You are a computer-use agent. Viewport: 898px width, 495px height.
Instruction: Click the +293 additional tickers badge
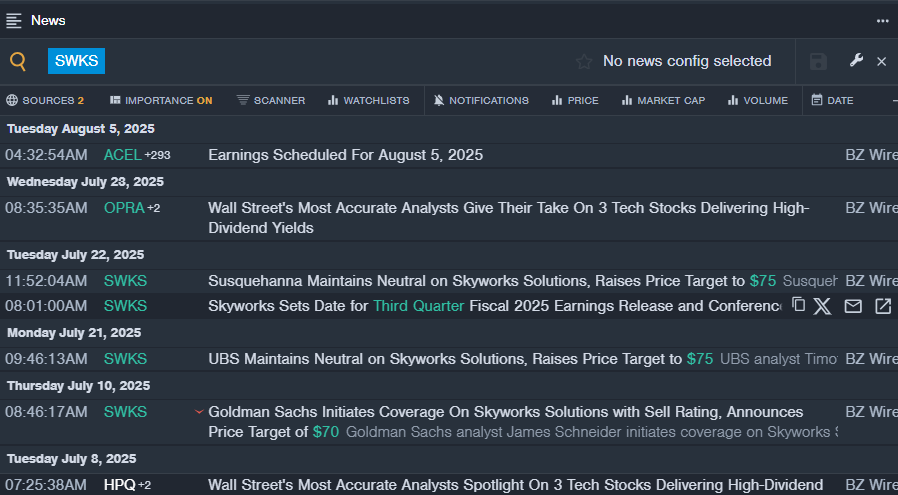coord(157,155)
